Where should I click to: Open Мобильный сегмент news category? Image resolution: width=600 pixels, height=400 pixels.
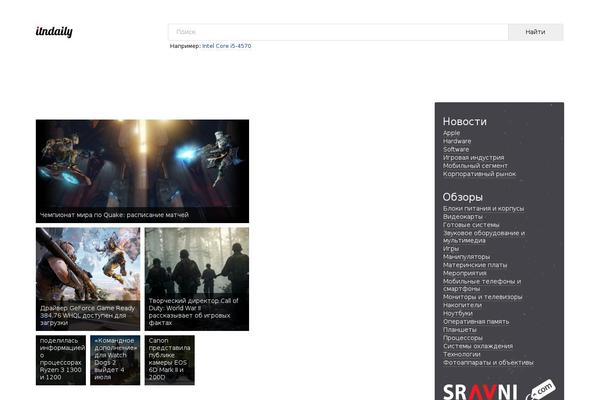click(x=475, y=166)
